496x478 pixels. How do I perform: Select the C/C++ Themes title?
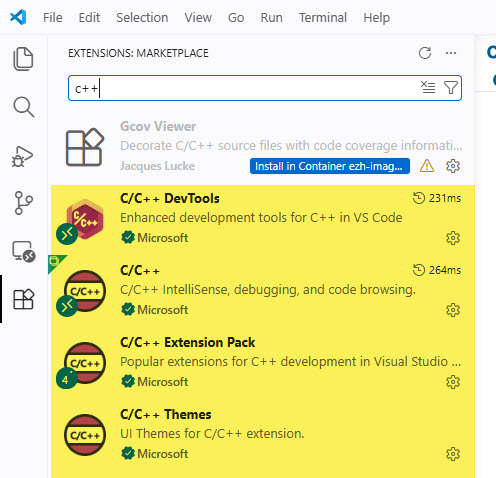(x=166, y=414)
